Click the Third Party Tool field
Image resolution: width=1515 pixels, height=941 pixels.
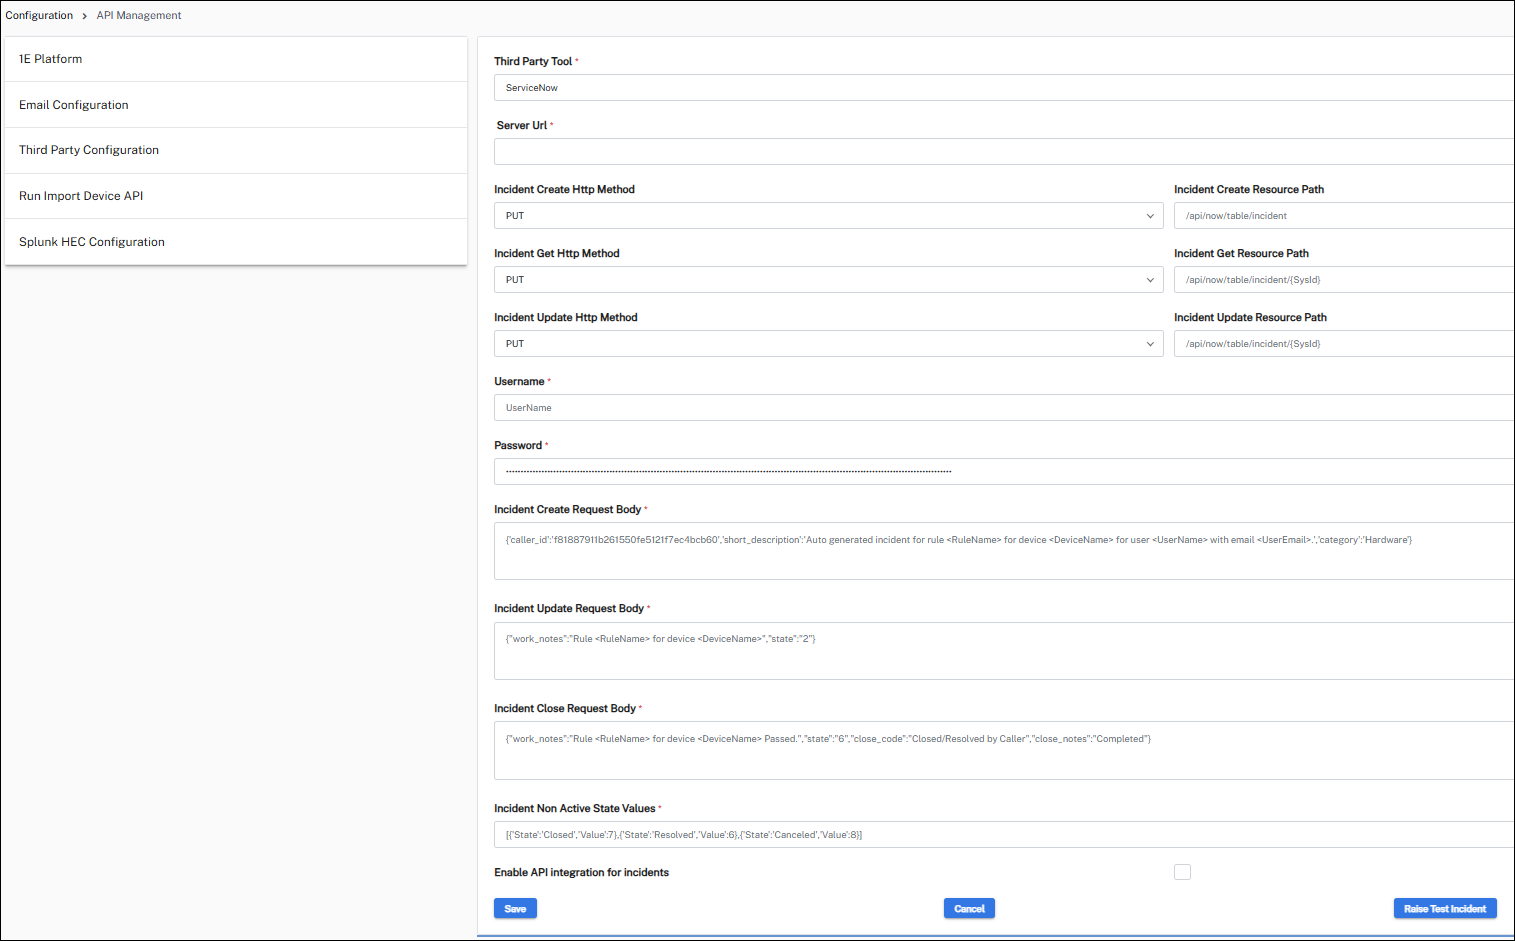(1003, 88)
